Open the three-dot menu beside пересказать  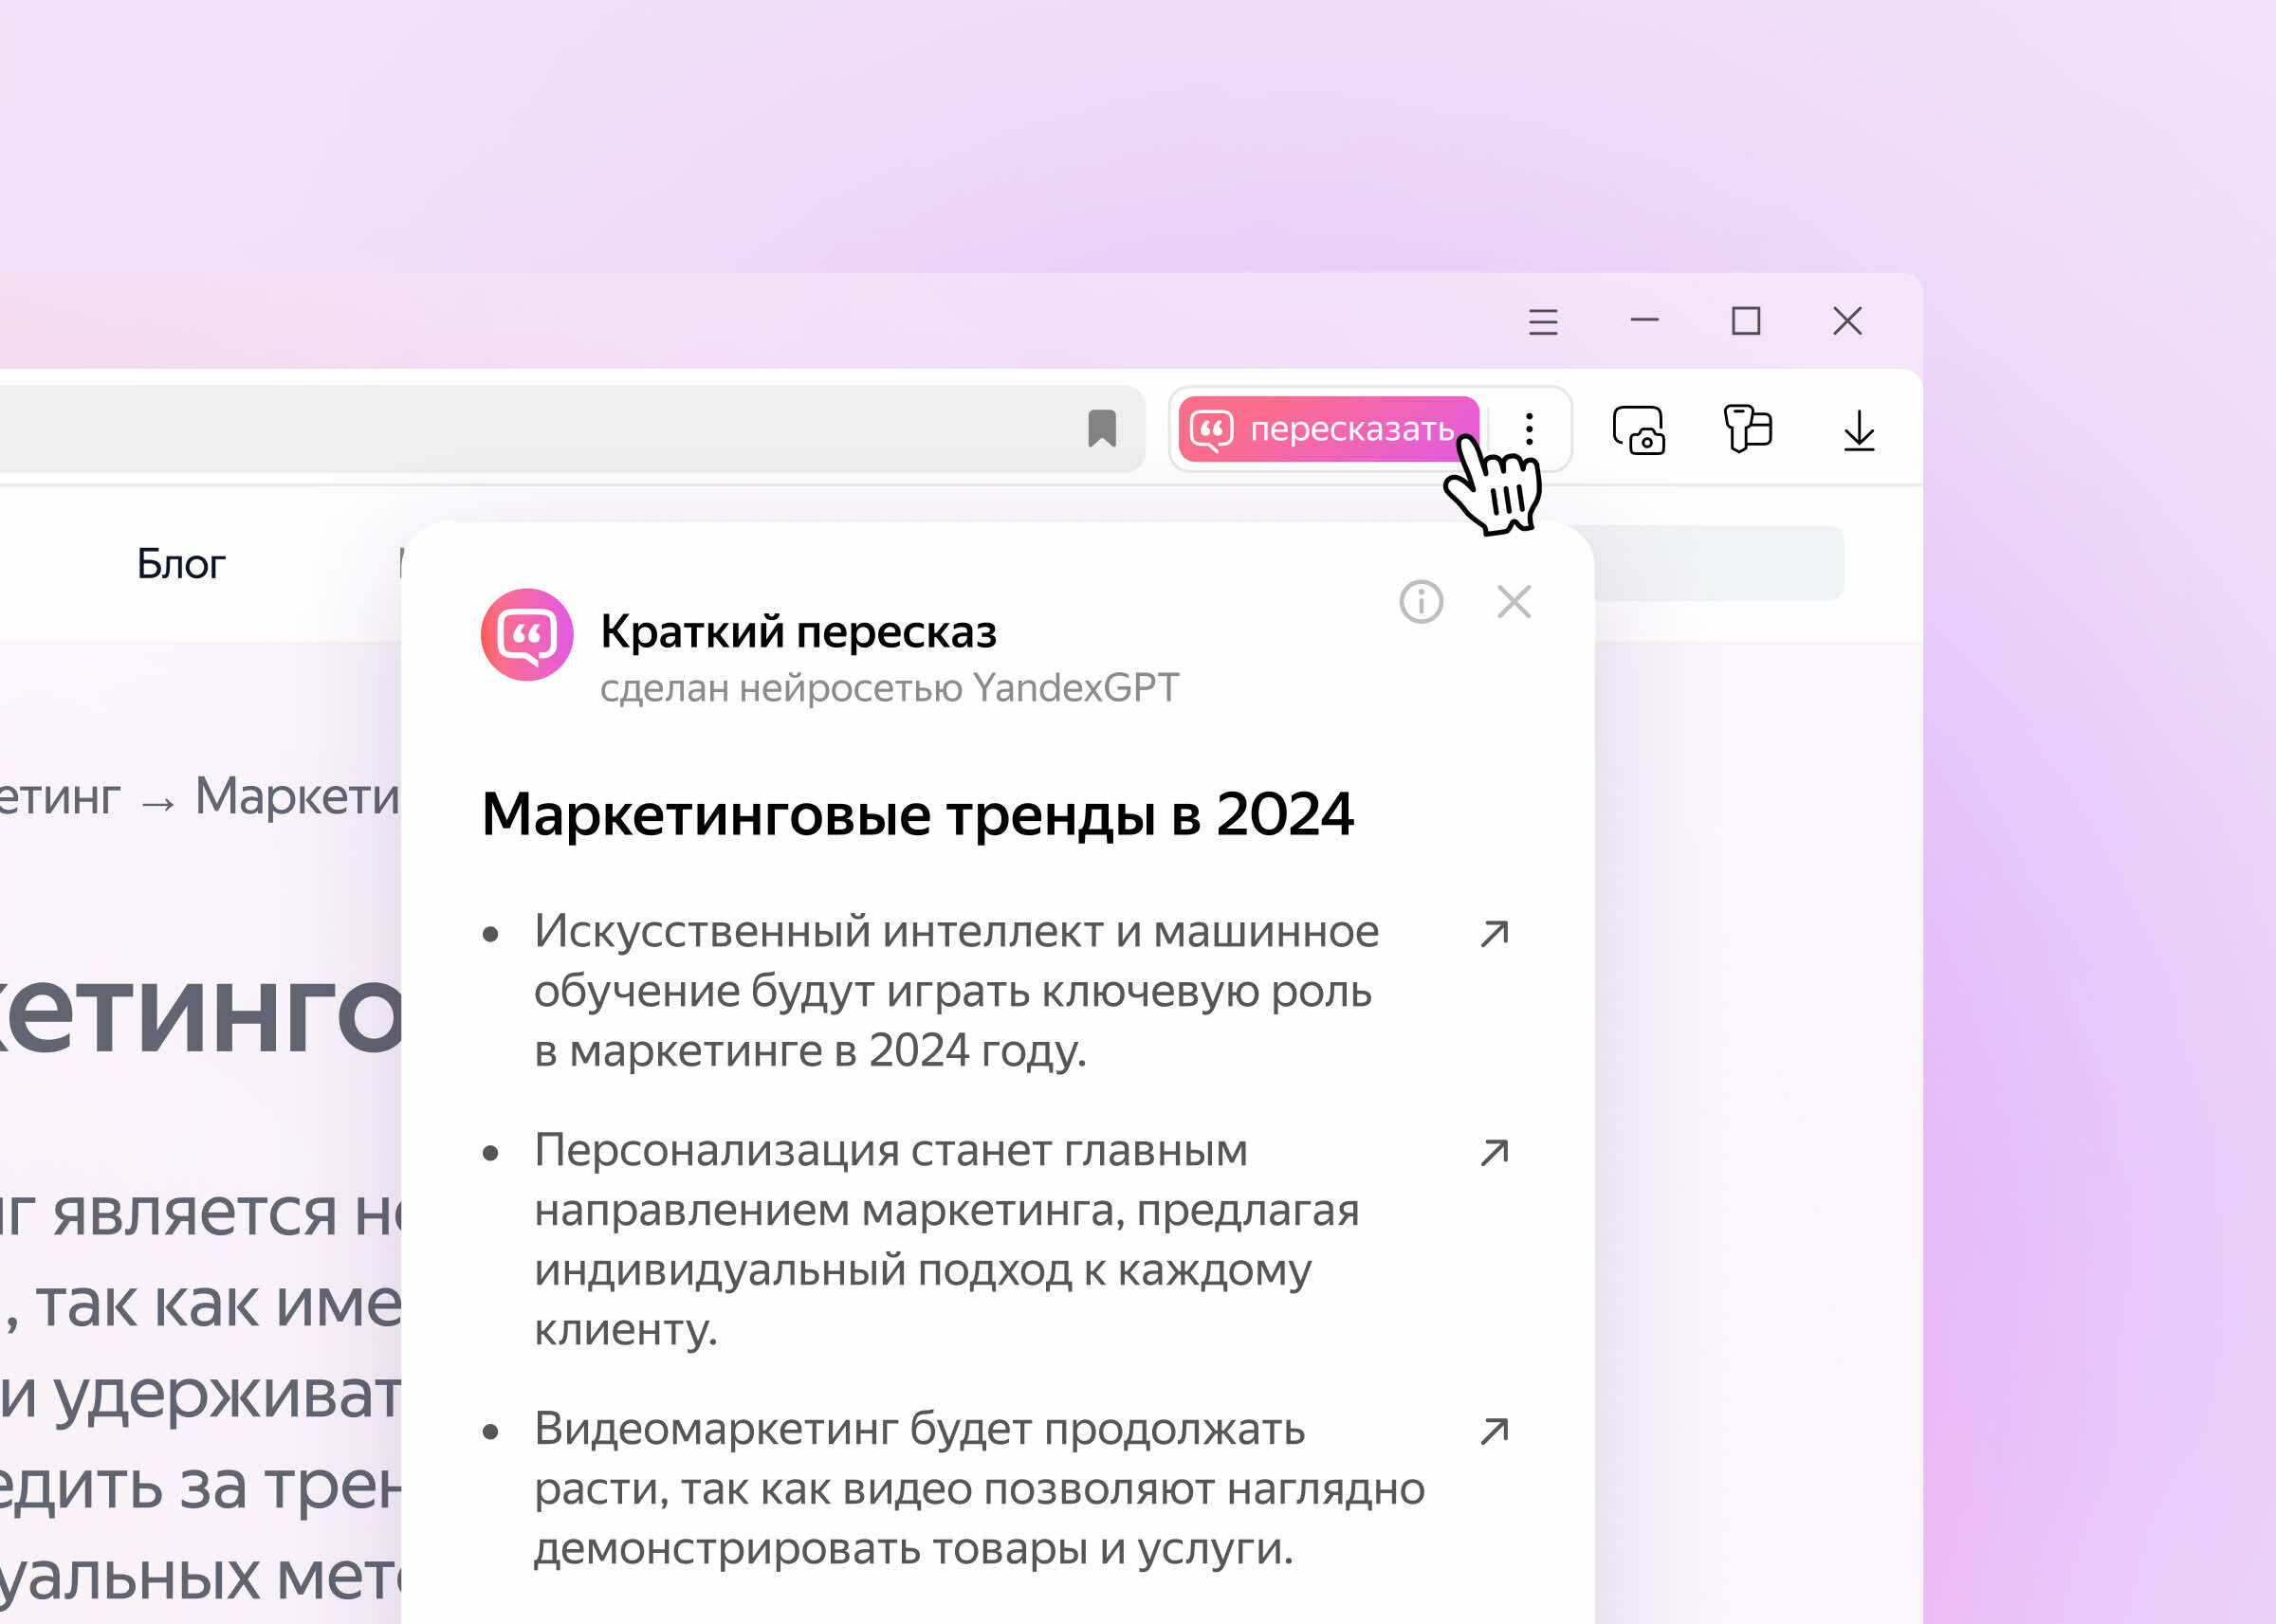(x=1528, y=429)
